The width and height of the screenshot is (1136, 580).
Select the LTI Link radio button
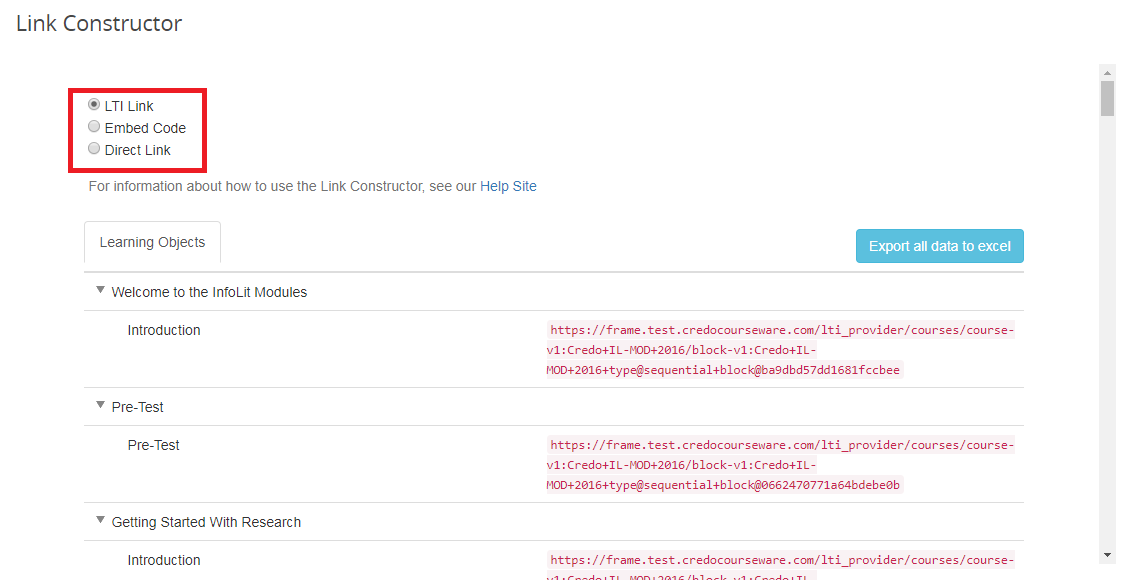94,105
